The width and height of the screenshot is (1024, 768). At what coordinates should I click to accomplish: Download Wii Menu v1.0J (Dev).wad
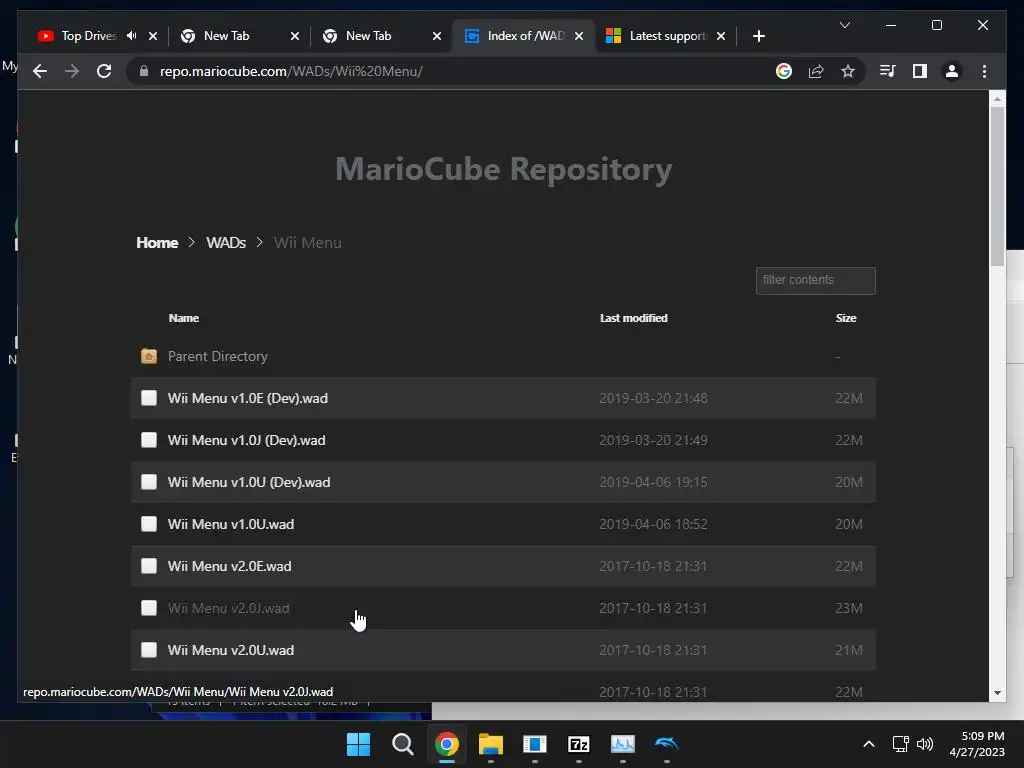tap(246, 440)
